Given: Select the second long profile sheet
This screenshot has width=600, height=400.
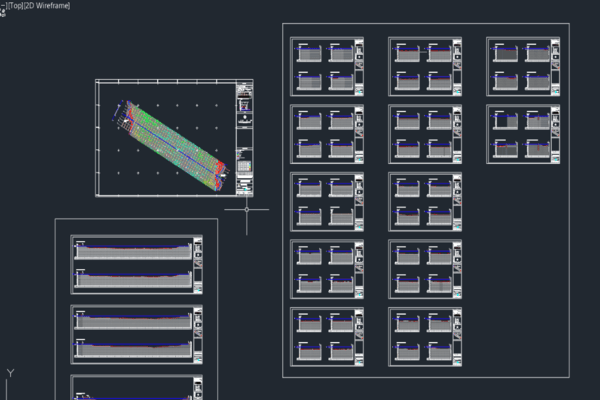Looking at the screenshot, I should [x=137, y=335].
